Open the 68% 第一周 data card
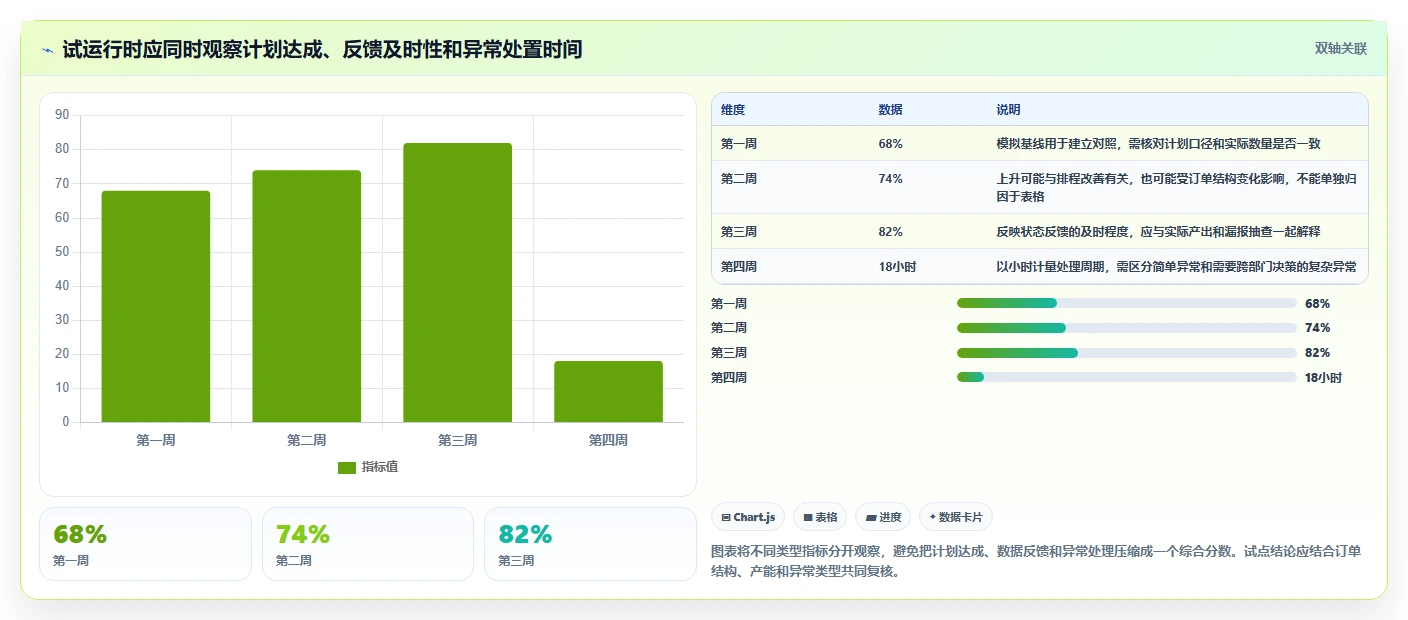Viewport: 1408px width, 620px height. [145, 544]
